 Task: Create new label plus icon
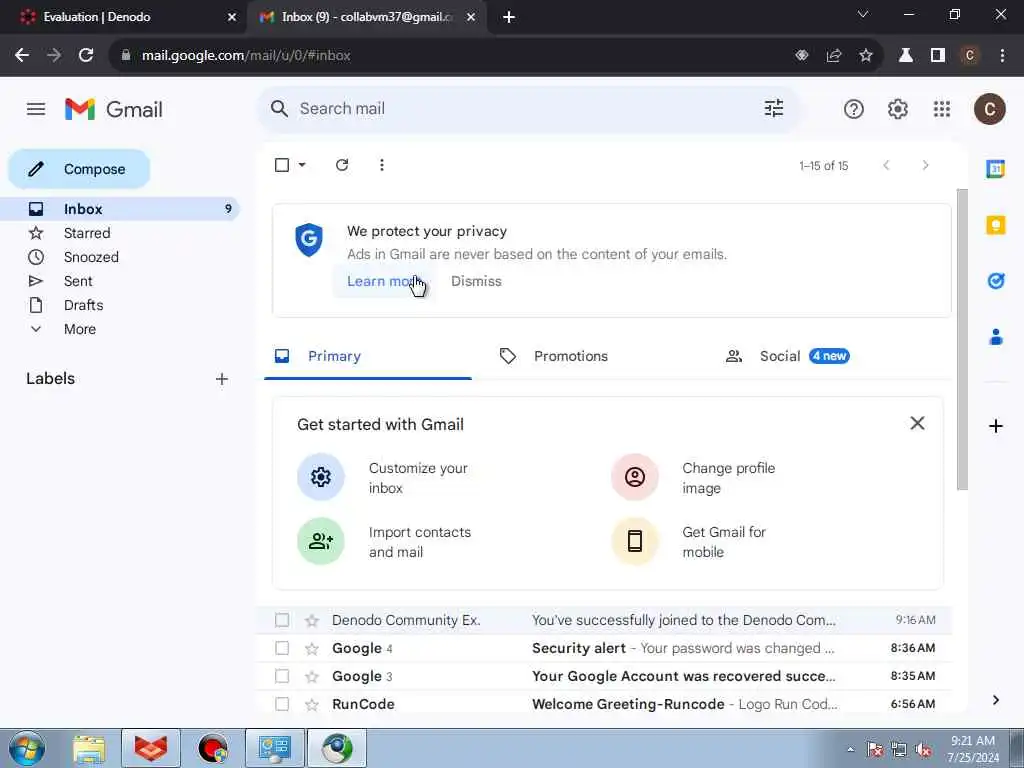tap(221, 379)
